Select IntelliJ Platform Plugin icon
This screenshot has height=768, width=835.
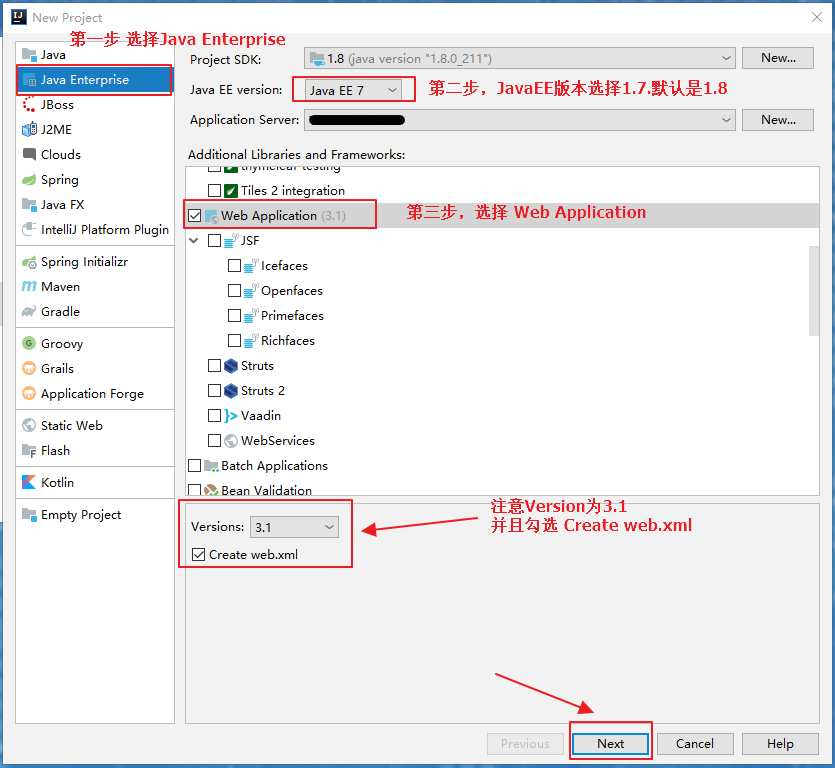coord(29,230)
